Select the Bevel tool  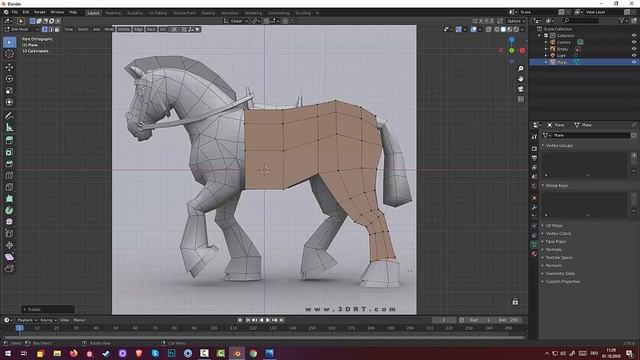click(9, 164)
